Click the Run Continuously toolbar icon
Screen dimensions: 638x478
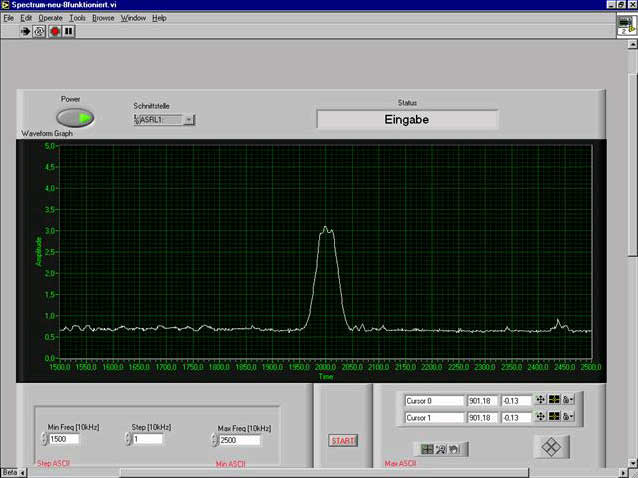tap(39, 32)
